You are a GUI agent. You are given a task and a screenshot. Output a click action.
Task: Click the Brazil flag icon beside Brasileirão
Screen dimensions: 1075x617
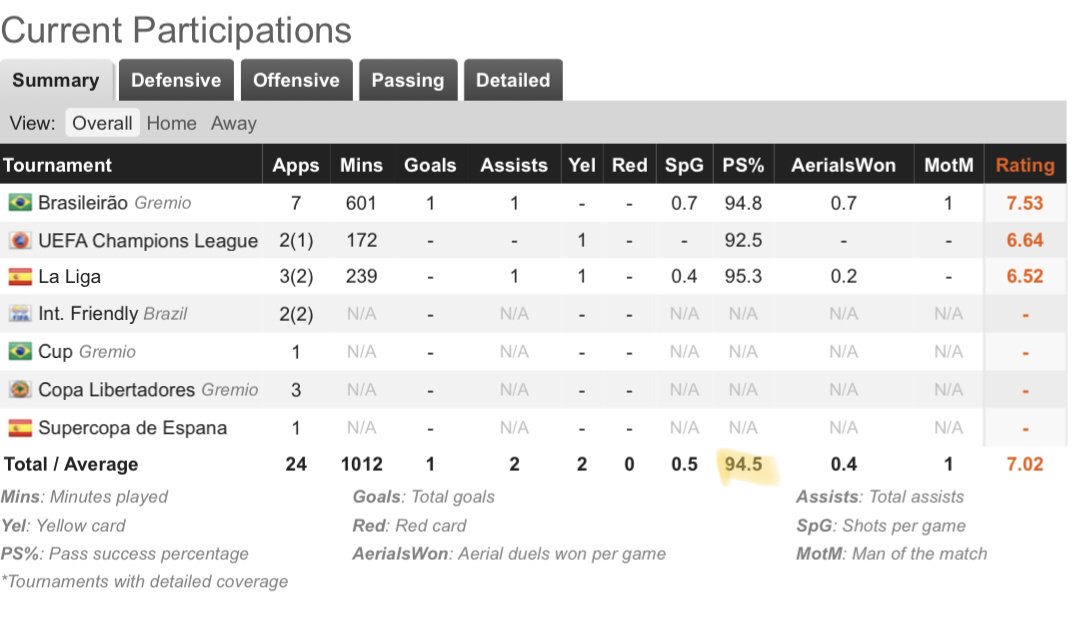(20, 203)
